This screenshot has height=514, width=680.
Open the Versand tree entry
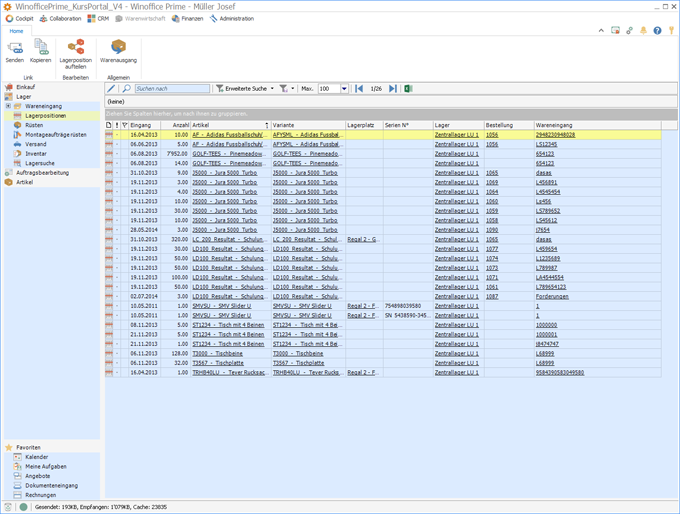(36, 144)
